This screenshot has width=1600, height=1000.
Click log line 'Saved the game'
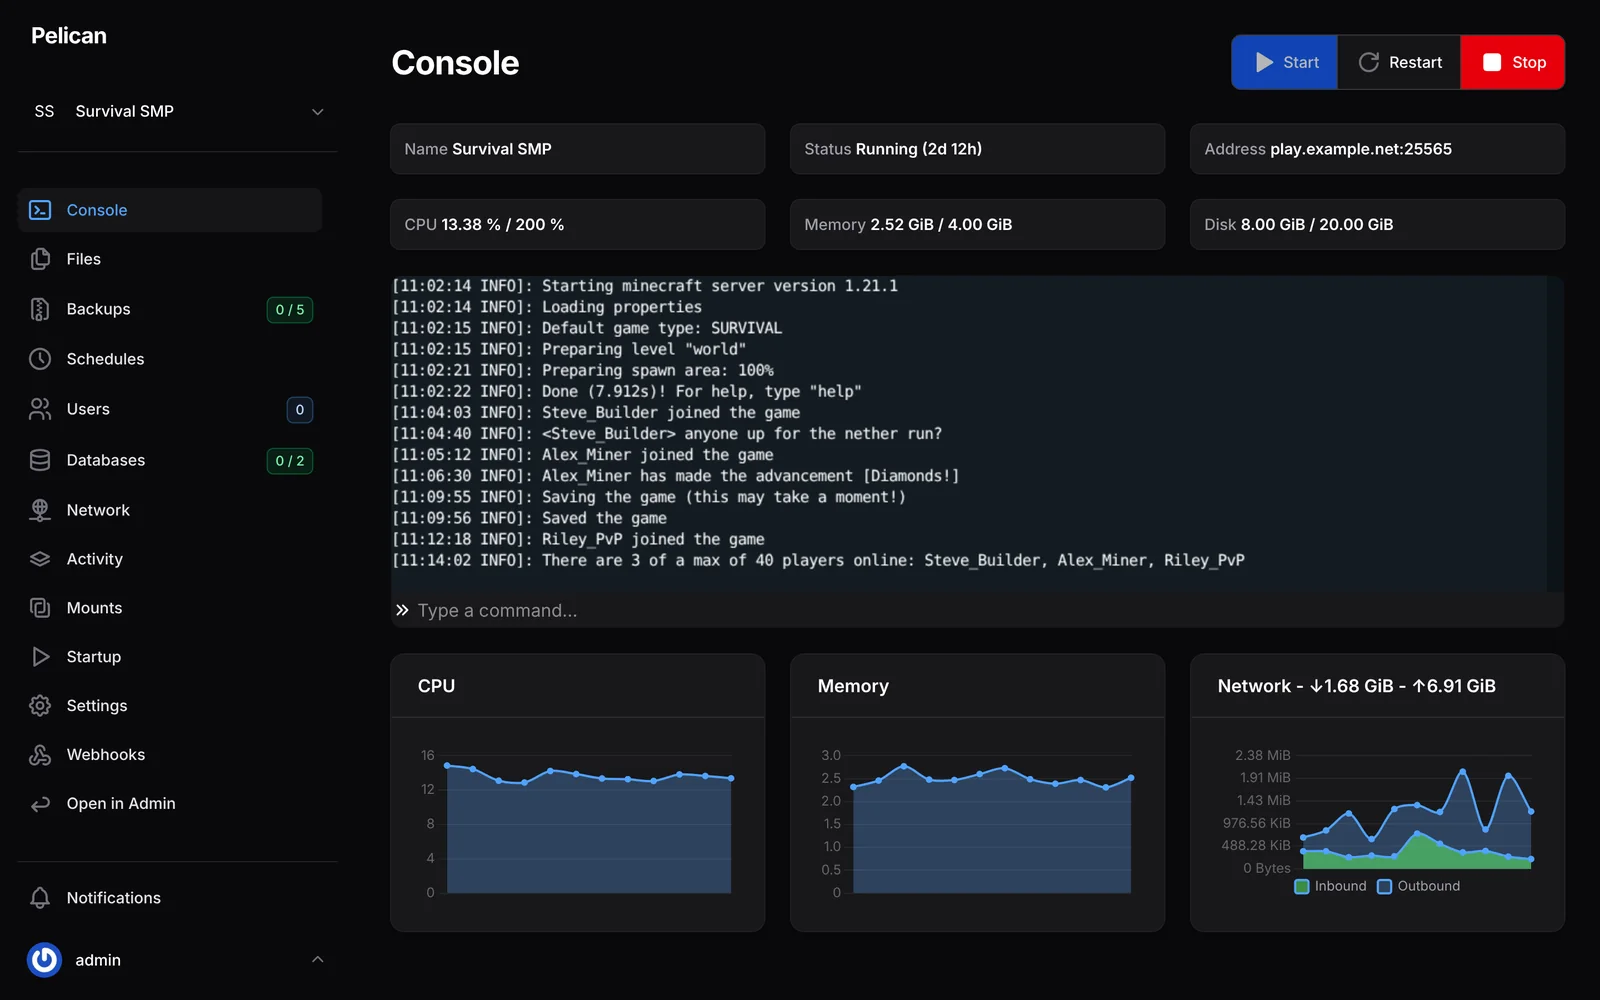tap(529, 518)
